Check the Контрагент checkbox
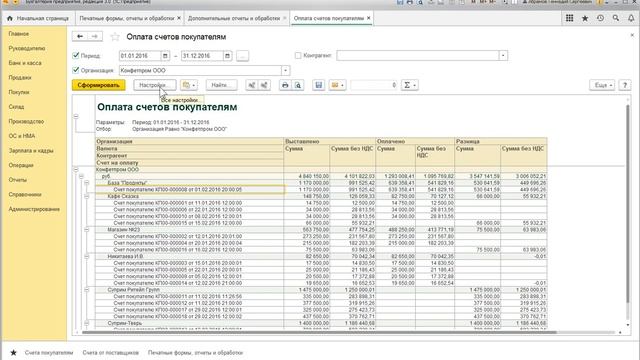Screen dimensions: 640x360 298,55
